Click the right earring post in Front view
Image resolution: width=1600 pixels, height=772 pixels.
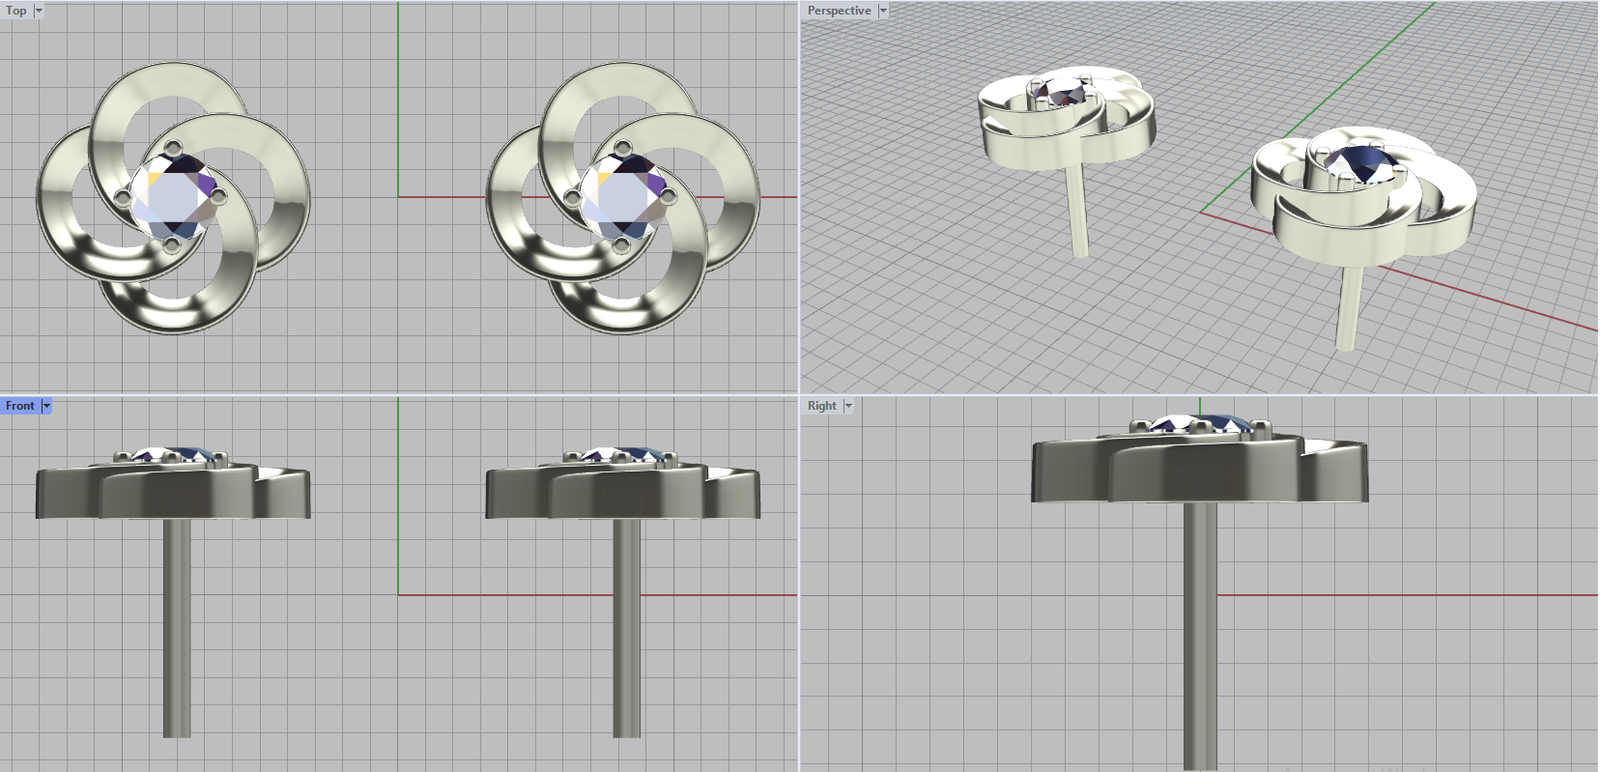pos(626,630)
